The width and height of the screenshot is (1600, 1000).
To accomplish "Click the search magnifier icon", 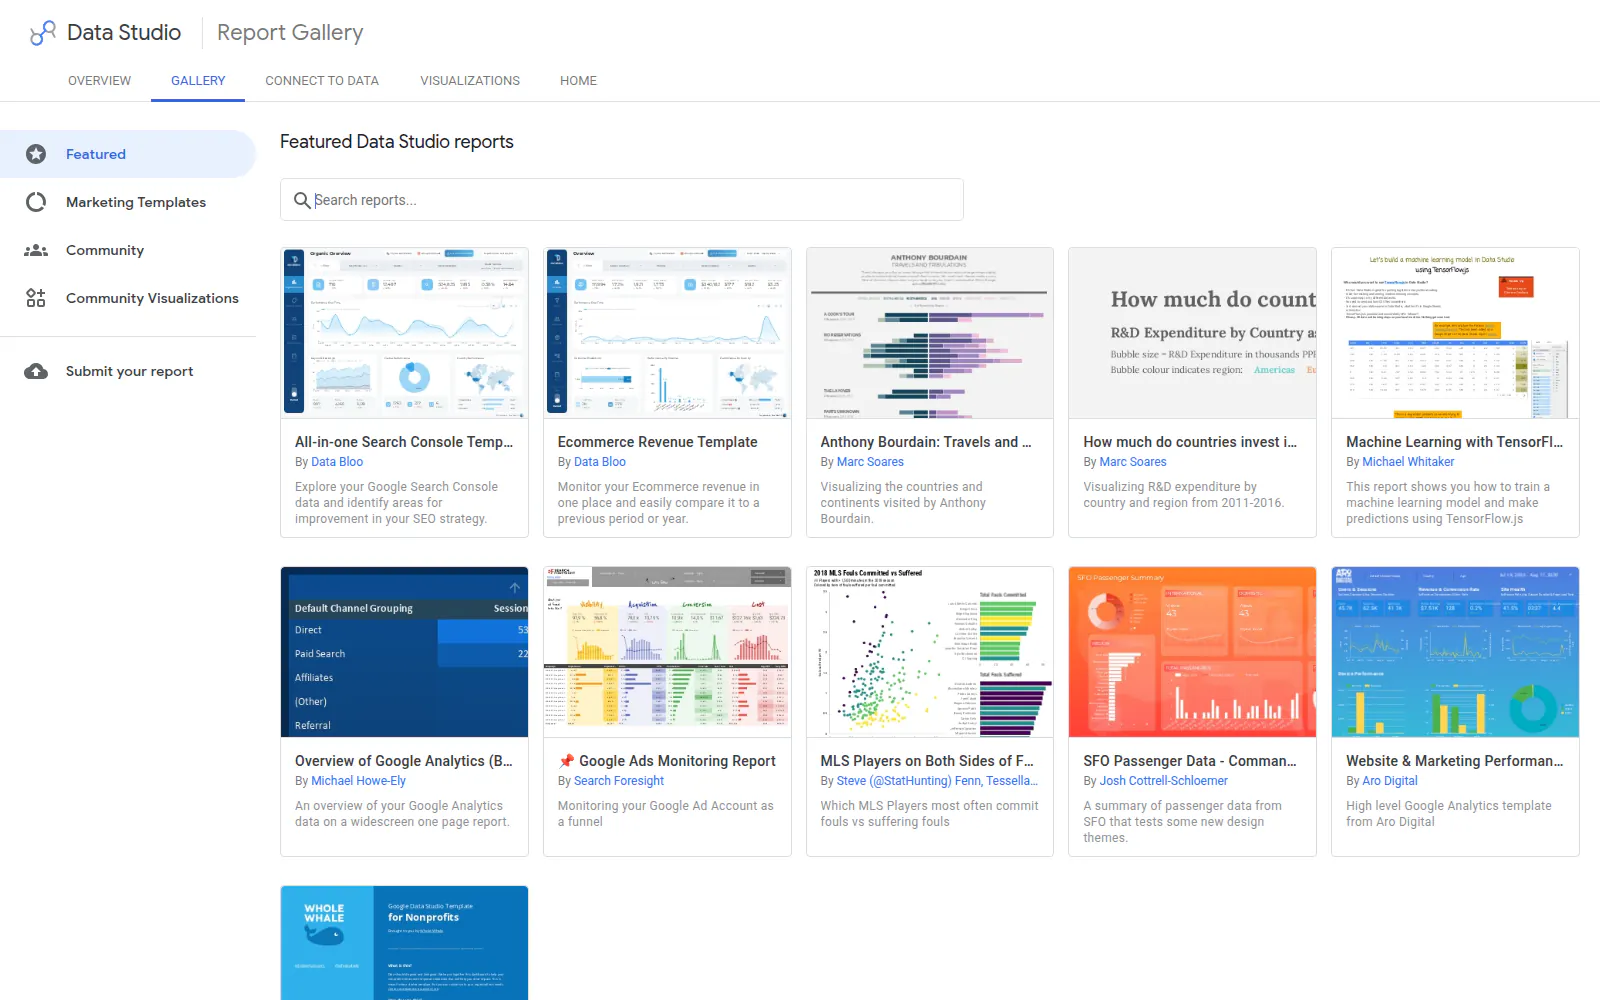I will point(302,200).
